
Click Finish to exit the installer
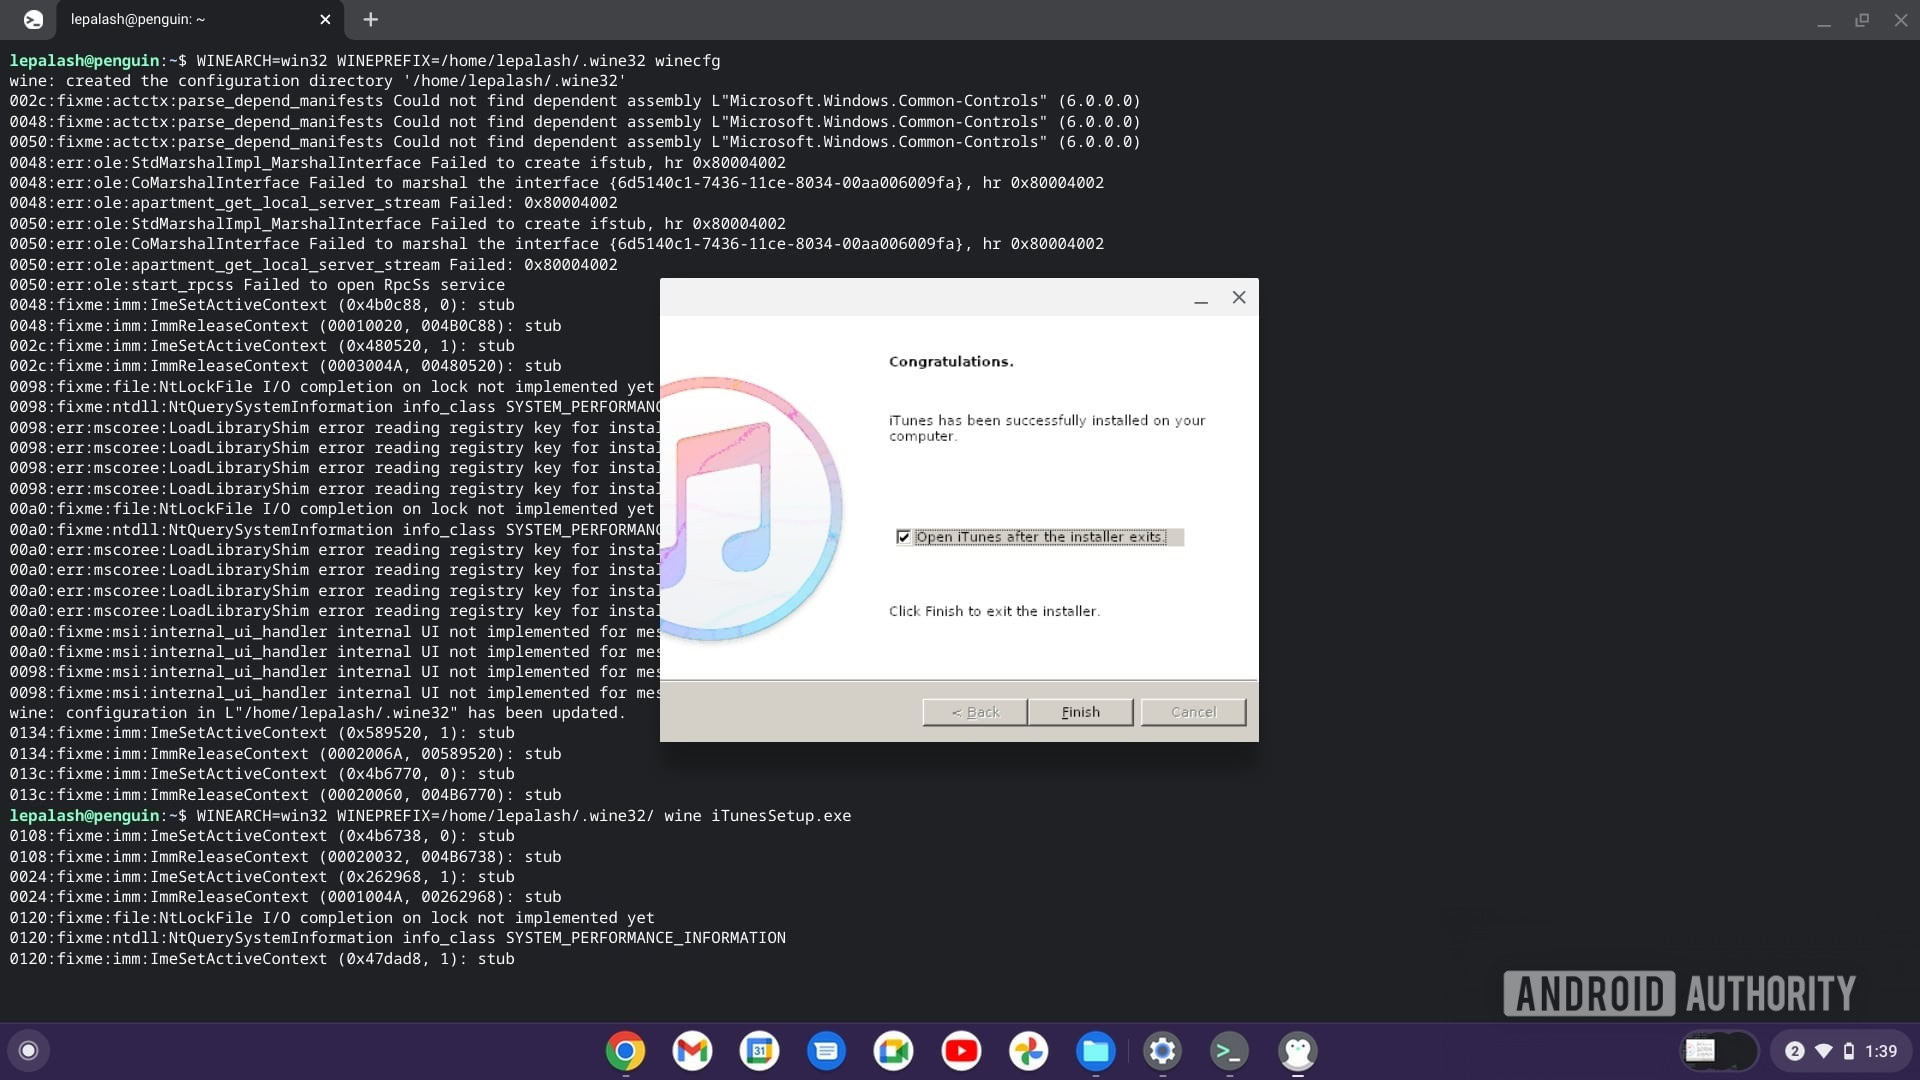(x=1080, y=712)
